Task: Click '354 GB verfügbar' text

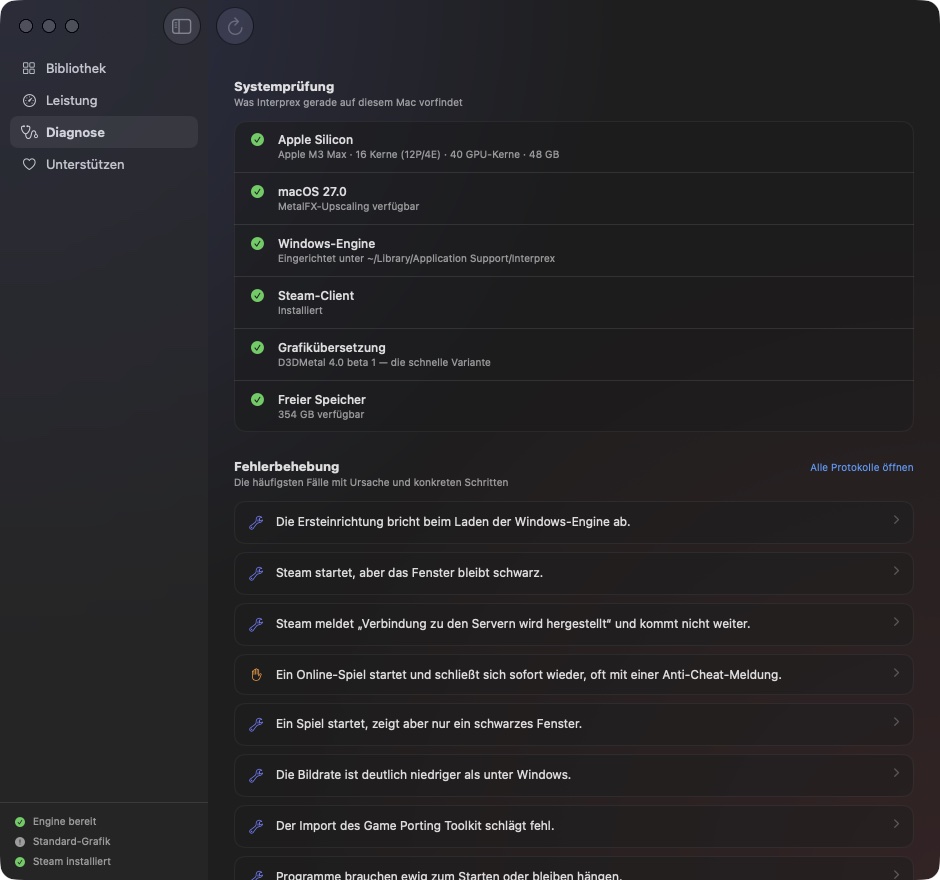Action: [x=321, y=415]
